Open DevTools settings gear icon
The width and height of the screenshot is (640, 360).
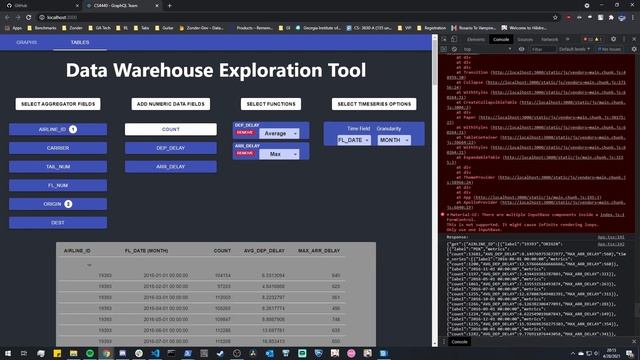point(613,39)
